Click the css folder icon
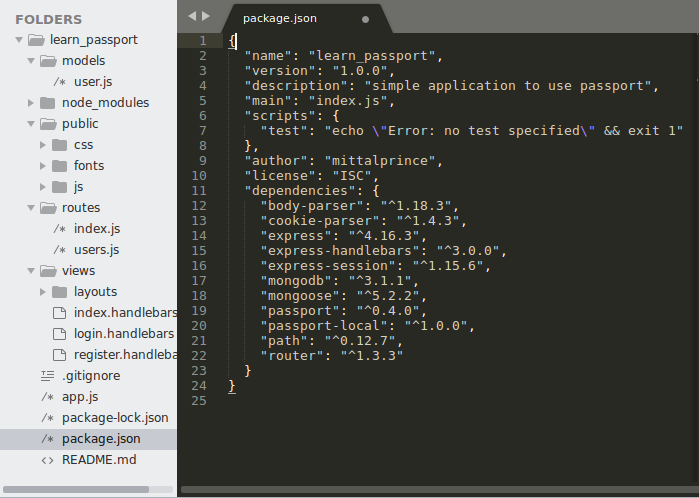The width and height of the screenshot is (699, 498). 60,145
